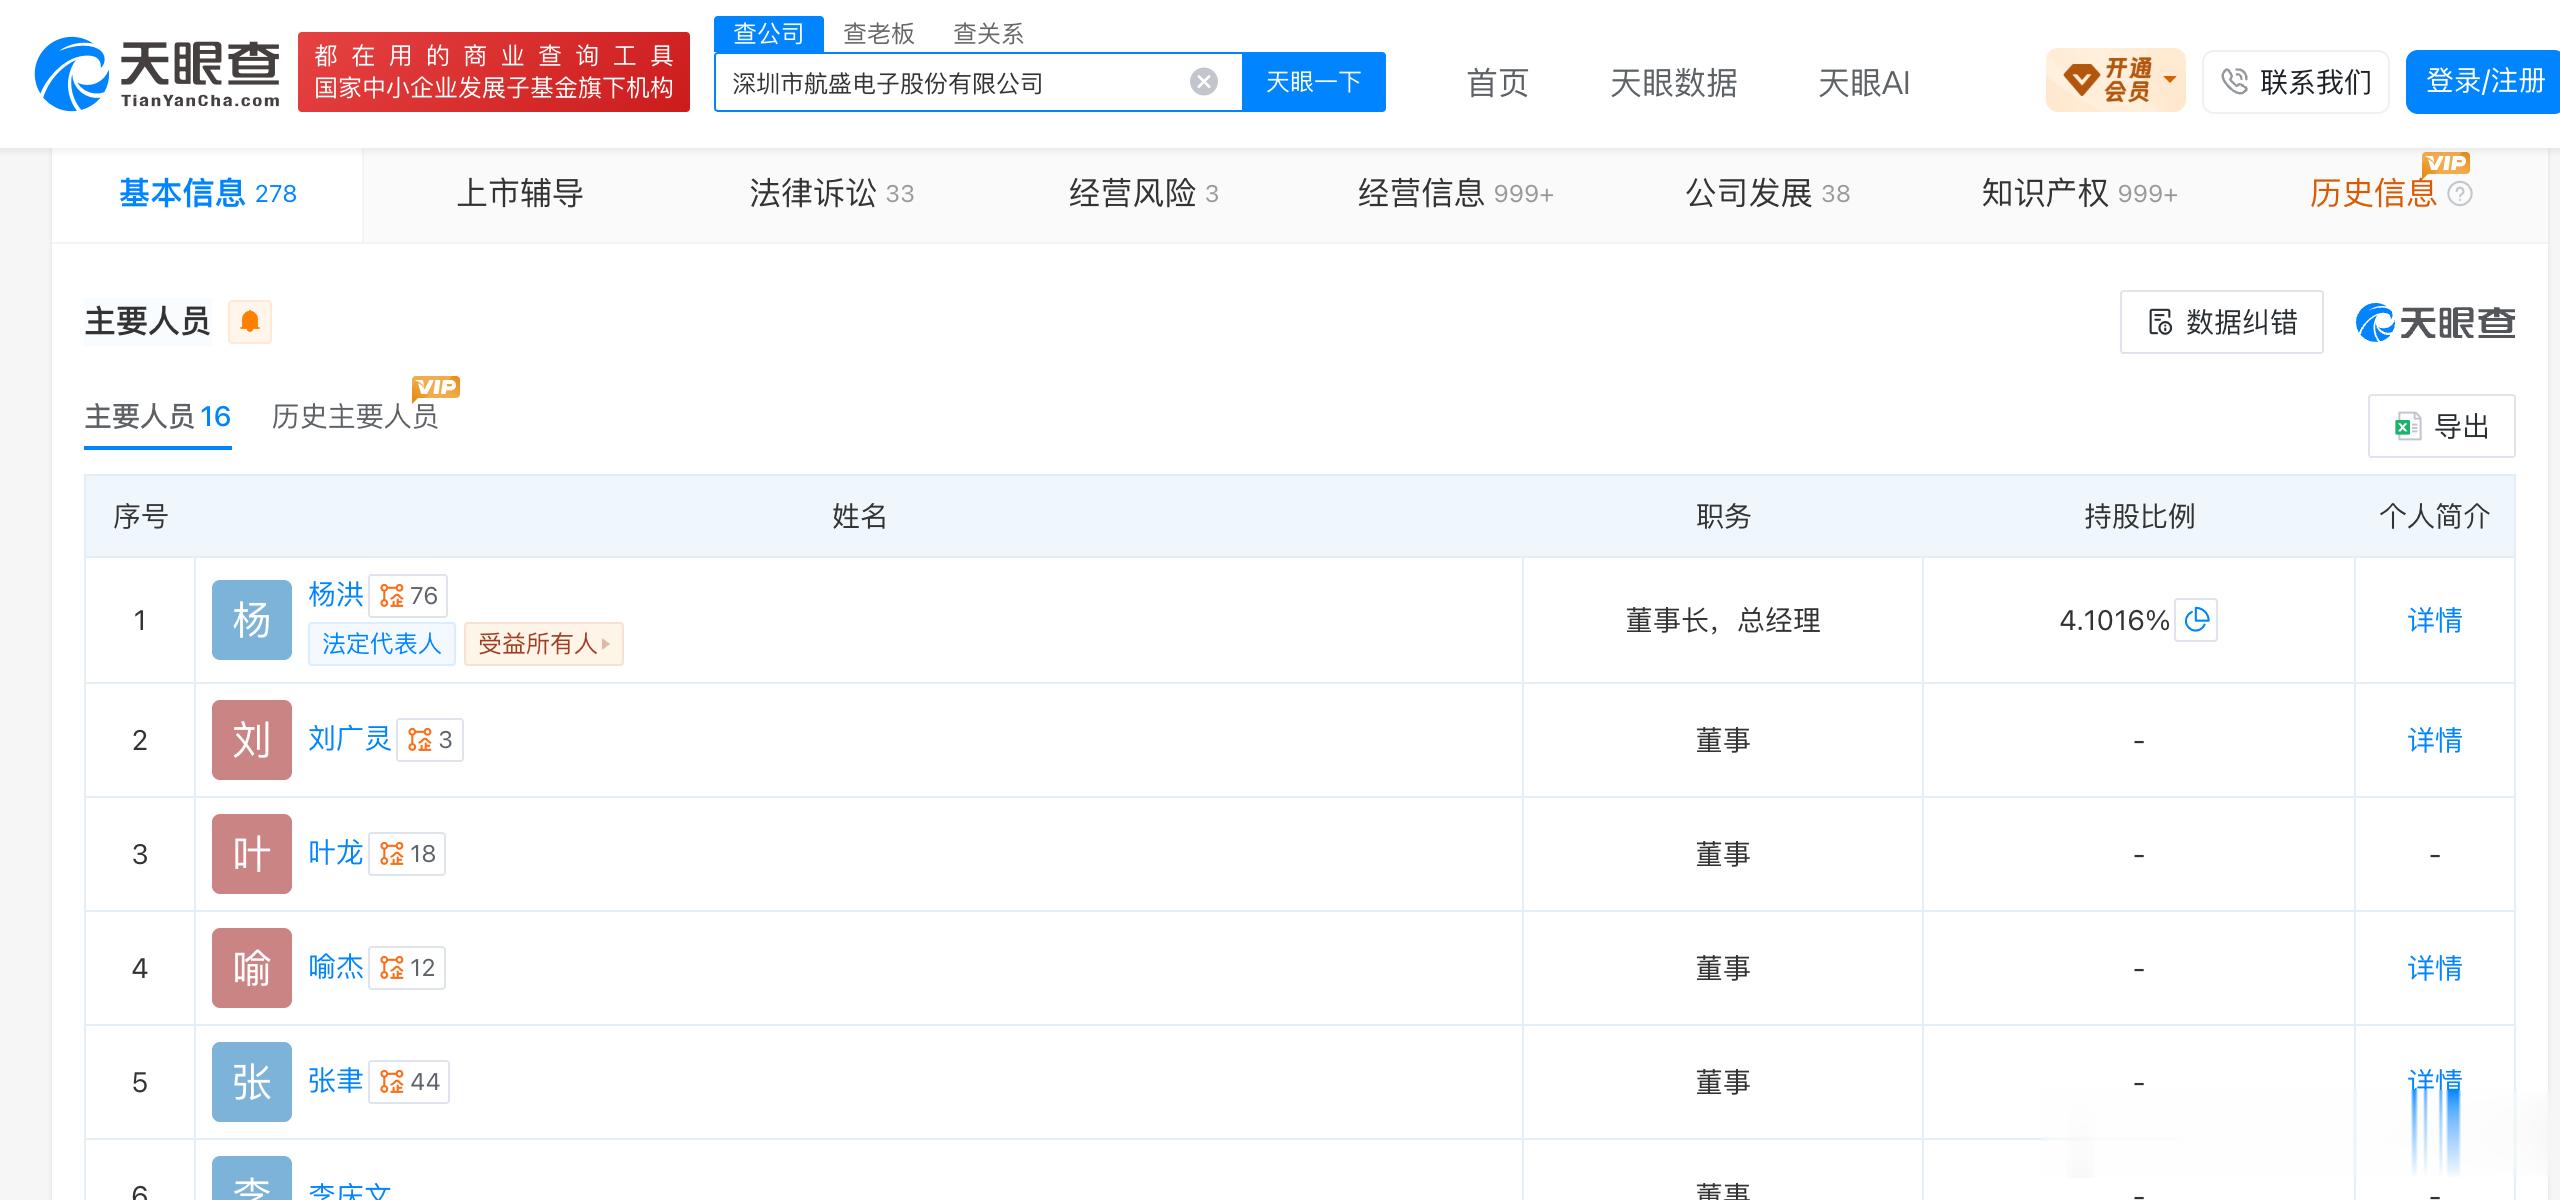Open the 基本信息 tab

click(x=208, y=194)
